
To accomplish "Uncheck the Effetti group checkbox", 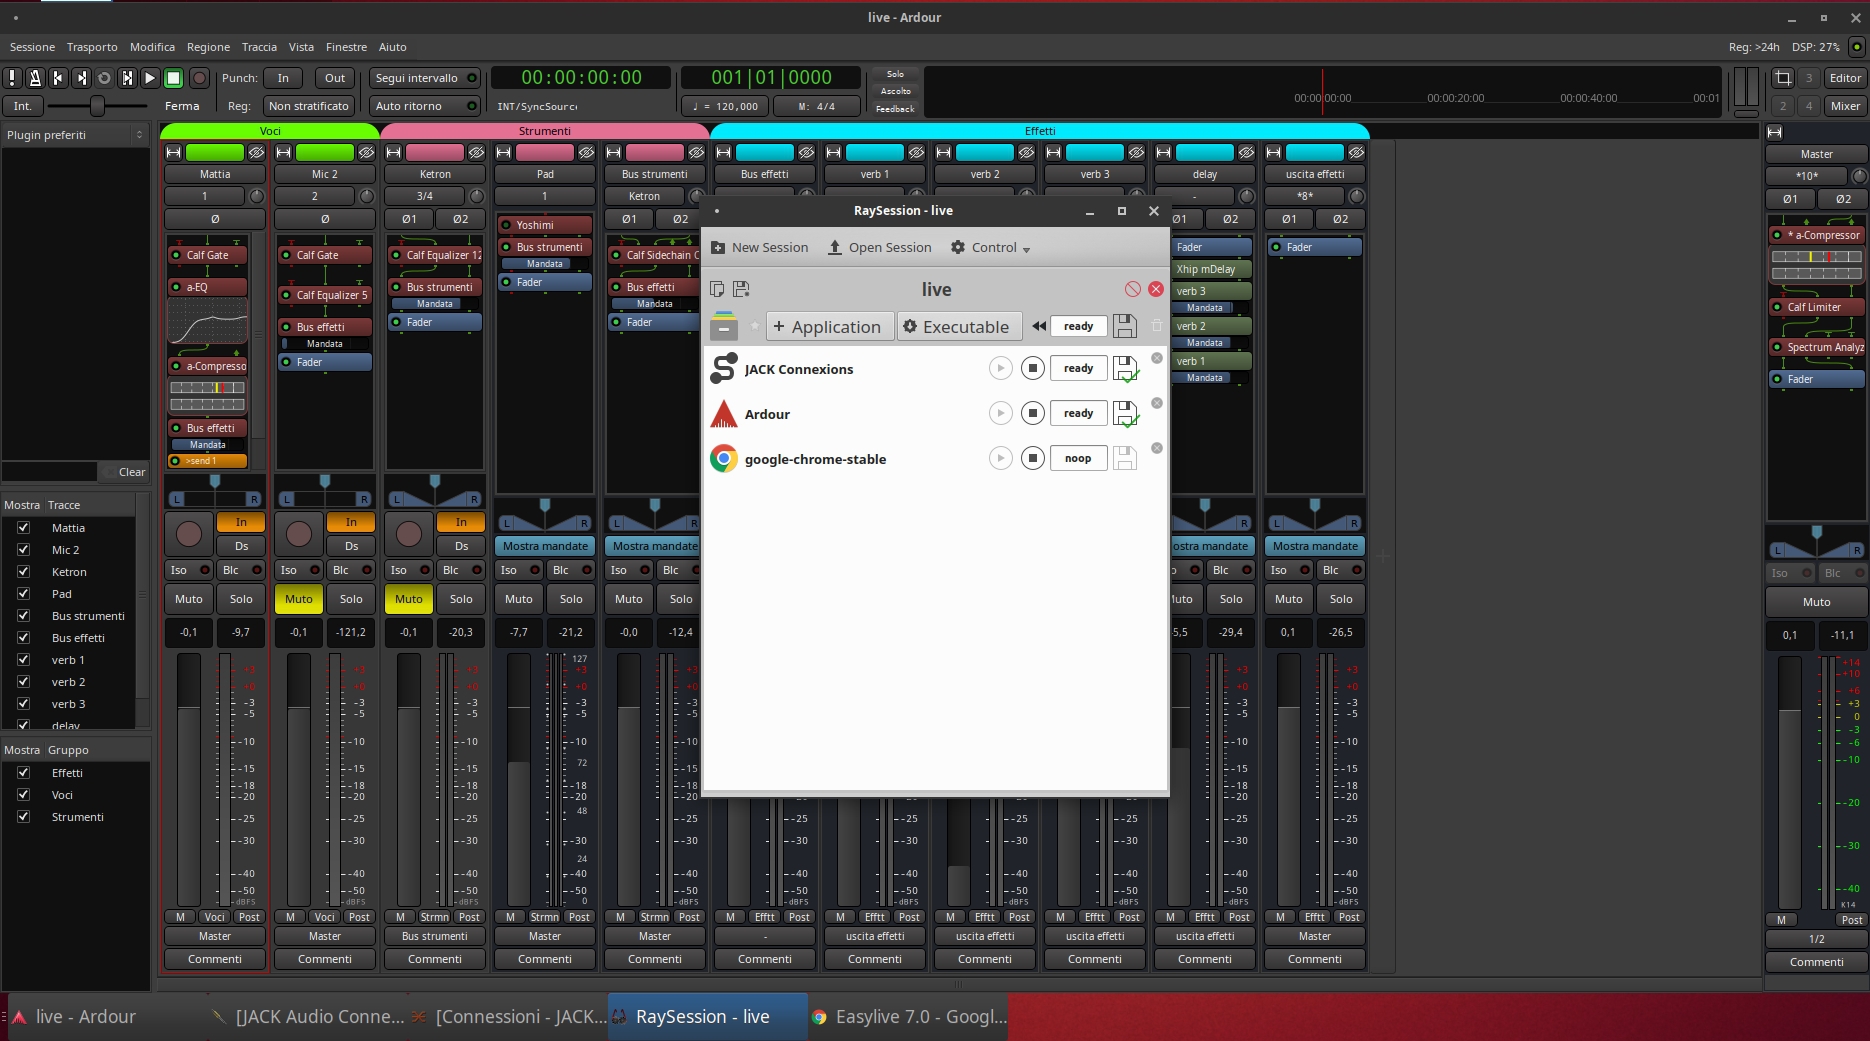I will coord(23,773).
